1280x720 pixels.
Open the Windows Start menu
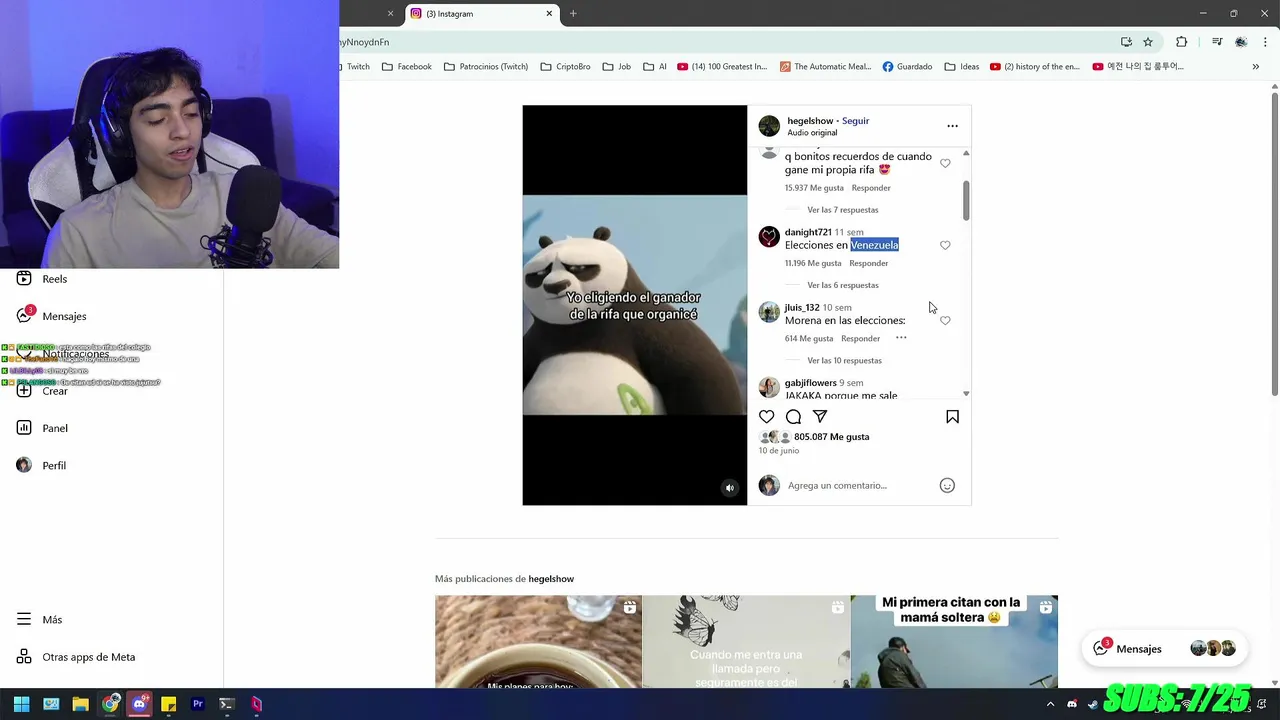21,704
